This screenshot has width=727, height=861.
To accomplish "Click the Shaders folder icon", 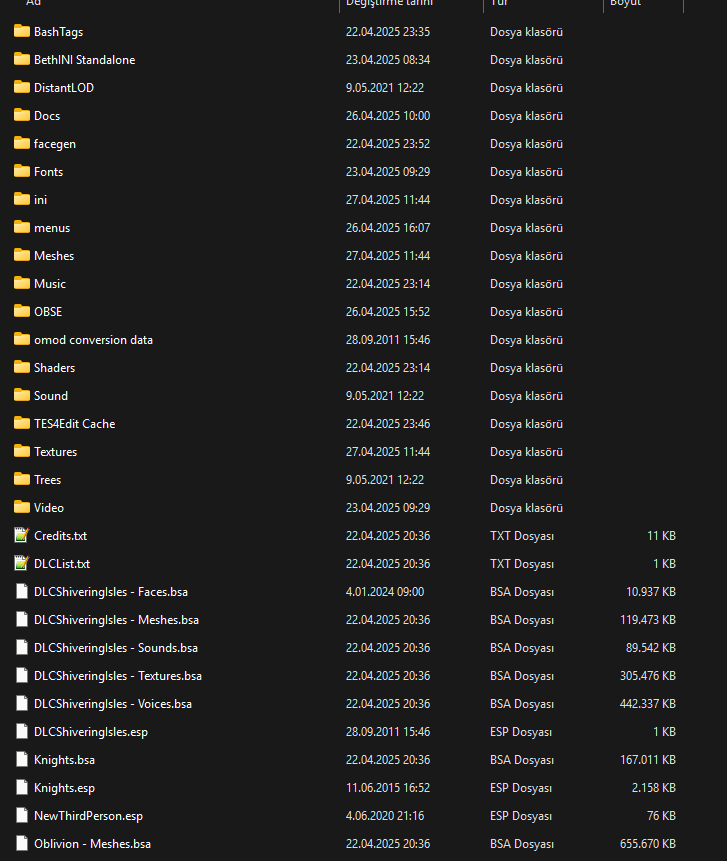I will click(x=22, y=367).
